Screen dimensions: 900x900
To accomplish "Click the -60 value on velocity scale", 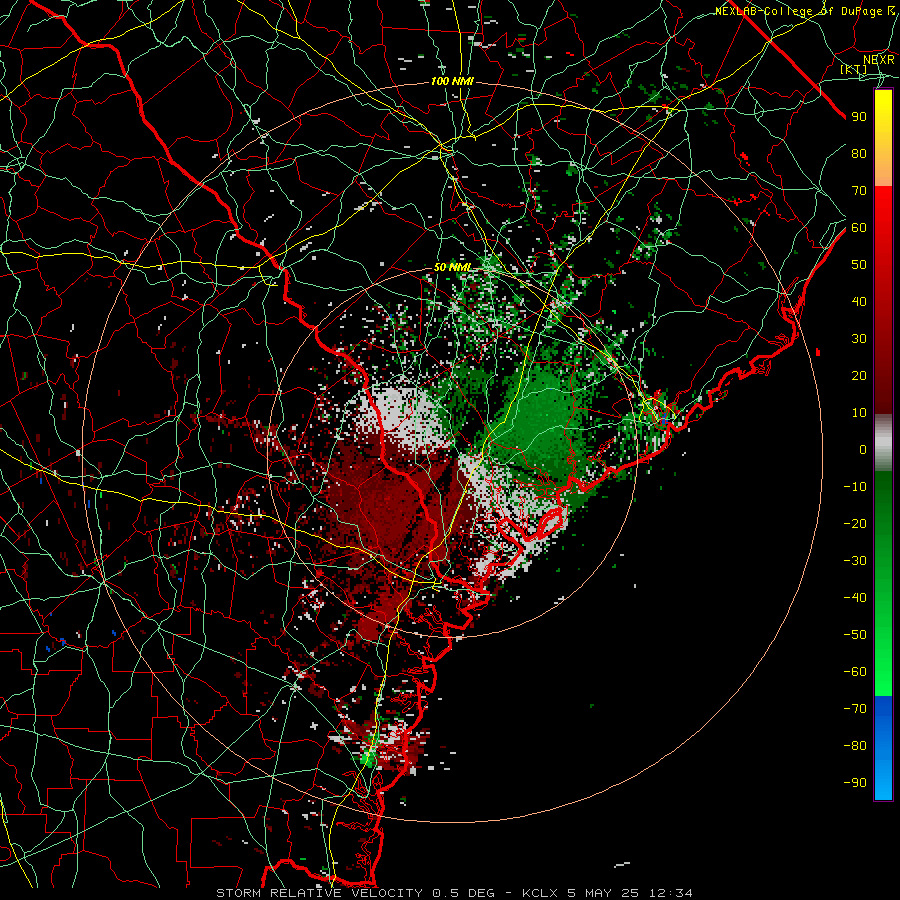I will [855, 672].
